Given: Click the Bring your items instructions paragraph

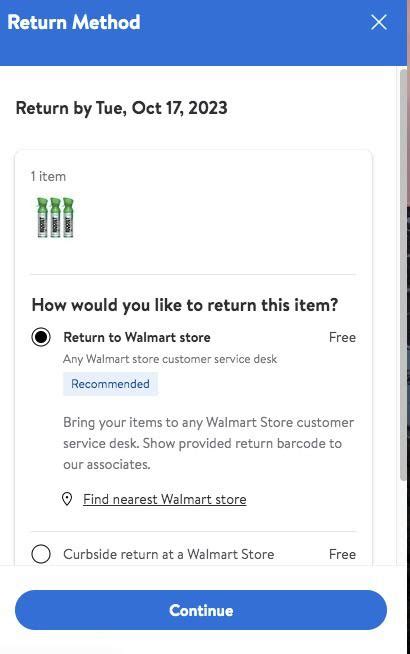Looking at the screenshot, I should pos(209,443).
